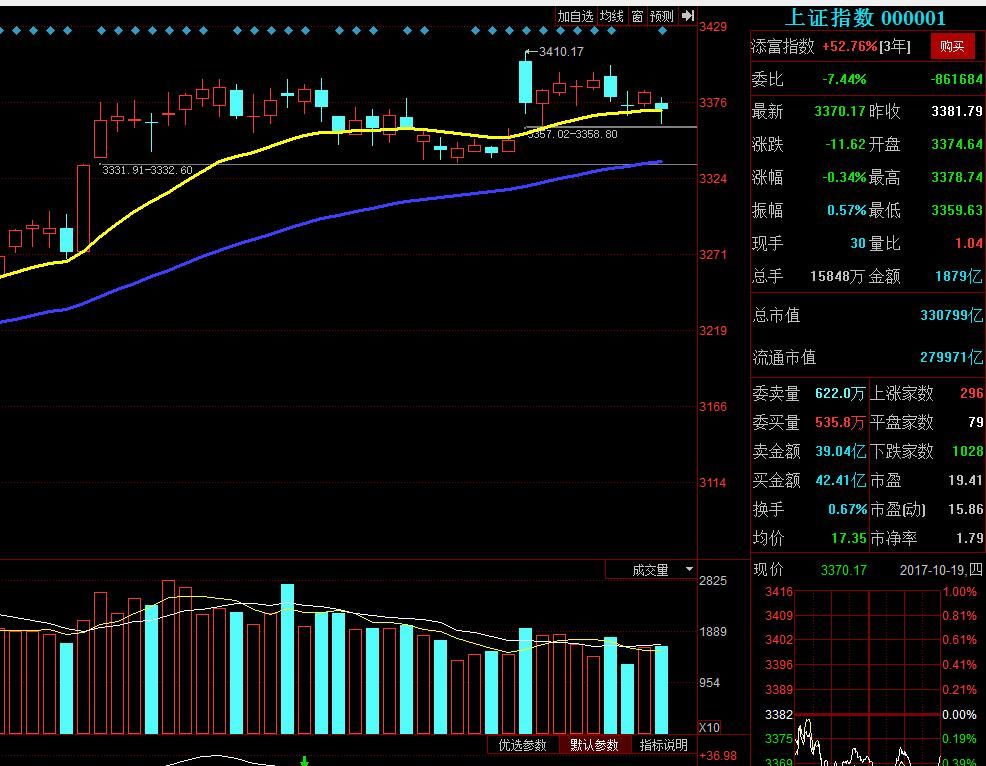Screen dimensions: 986x766
Task: Click the 加自选 add-to-watchlist button
Action: tap(575, 16)
